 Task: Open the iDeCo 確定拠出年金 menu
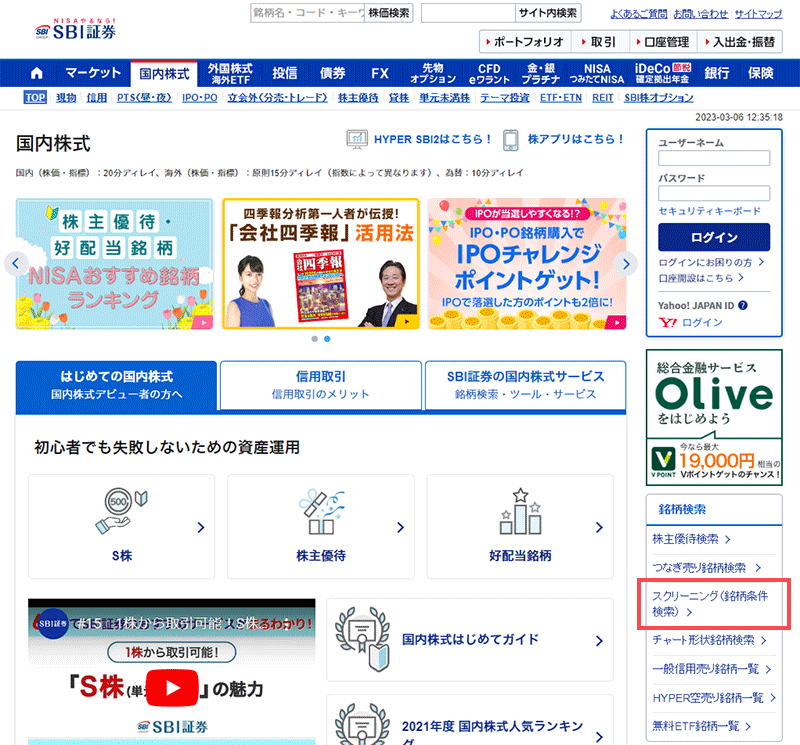pos(662,73)
